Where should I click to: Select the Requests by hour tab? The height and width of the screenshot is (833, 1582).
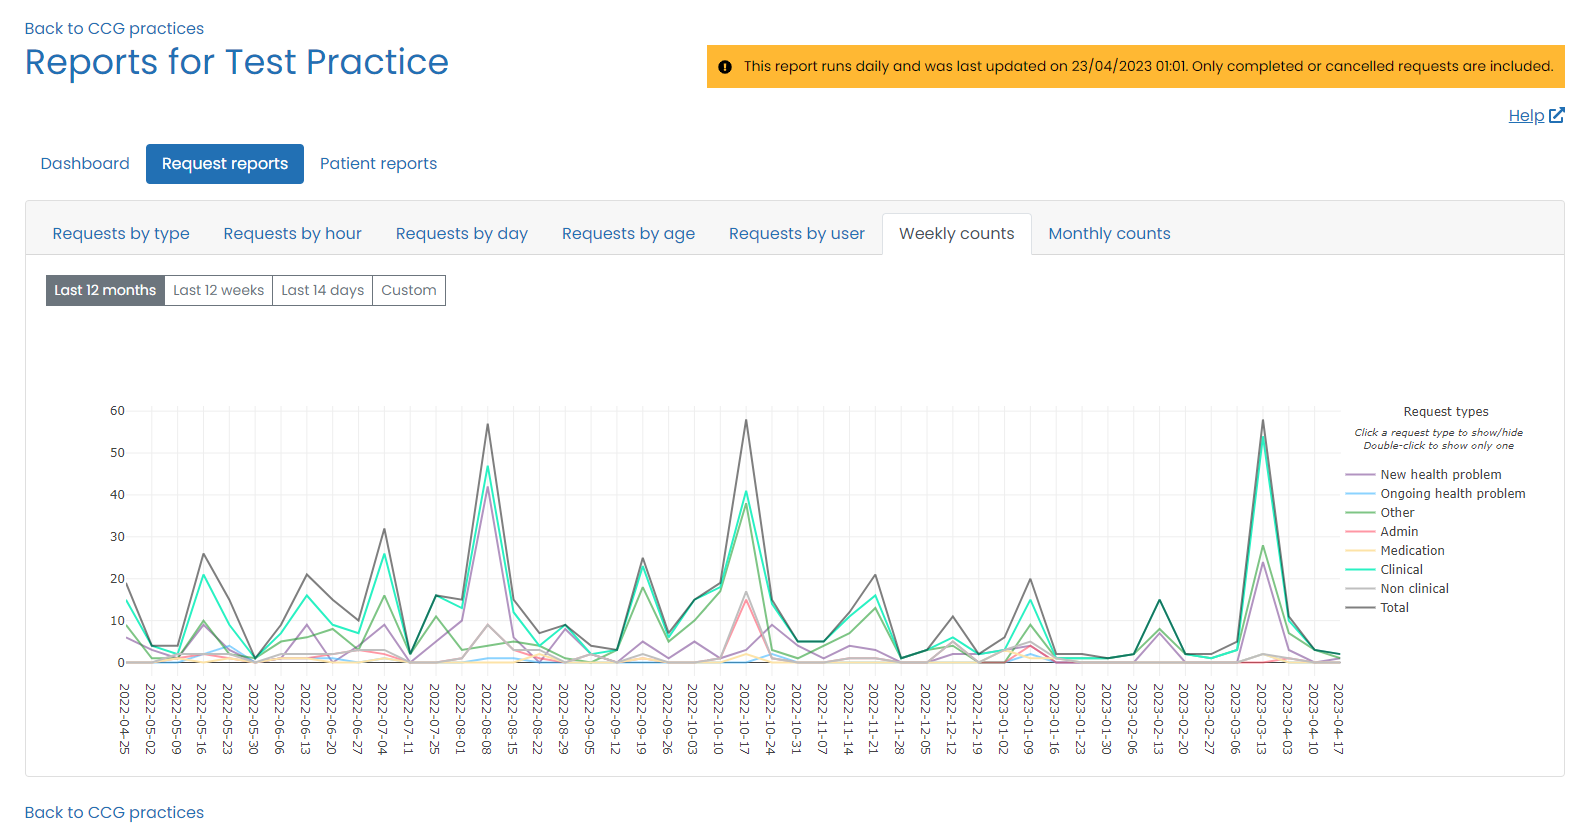[292, 234]
